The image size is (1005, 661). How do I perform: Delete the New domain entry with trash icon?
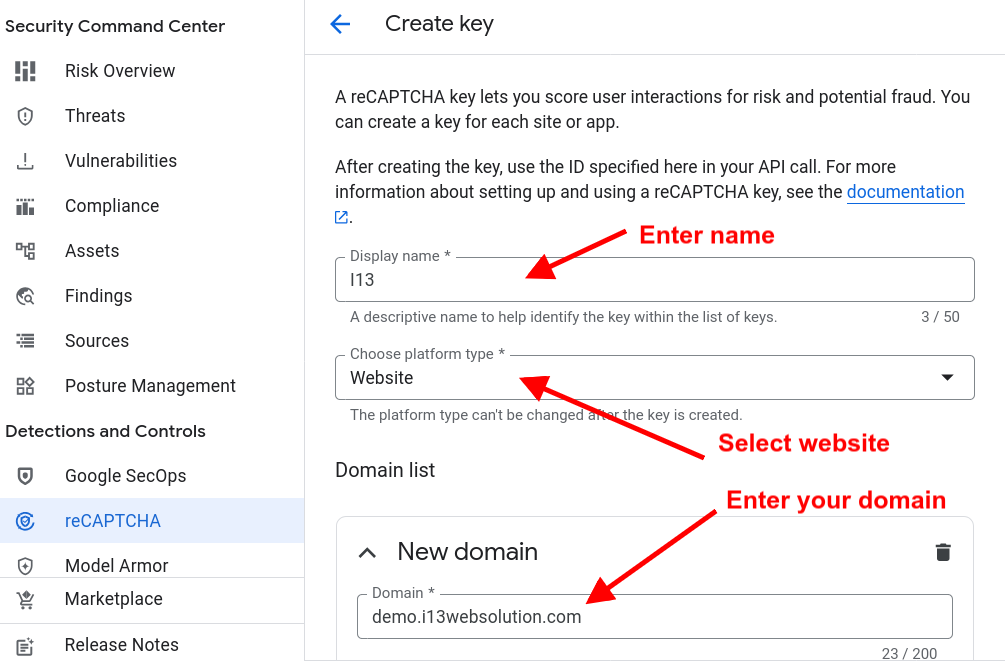click(943, 552)
